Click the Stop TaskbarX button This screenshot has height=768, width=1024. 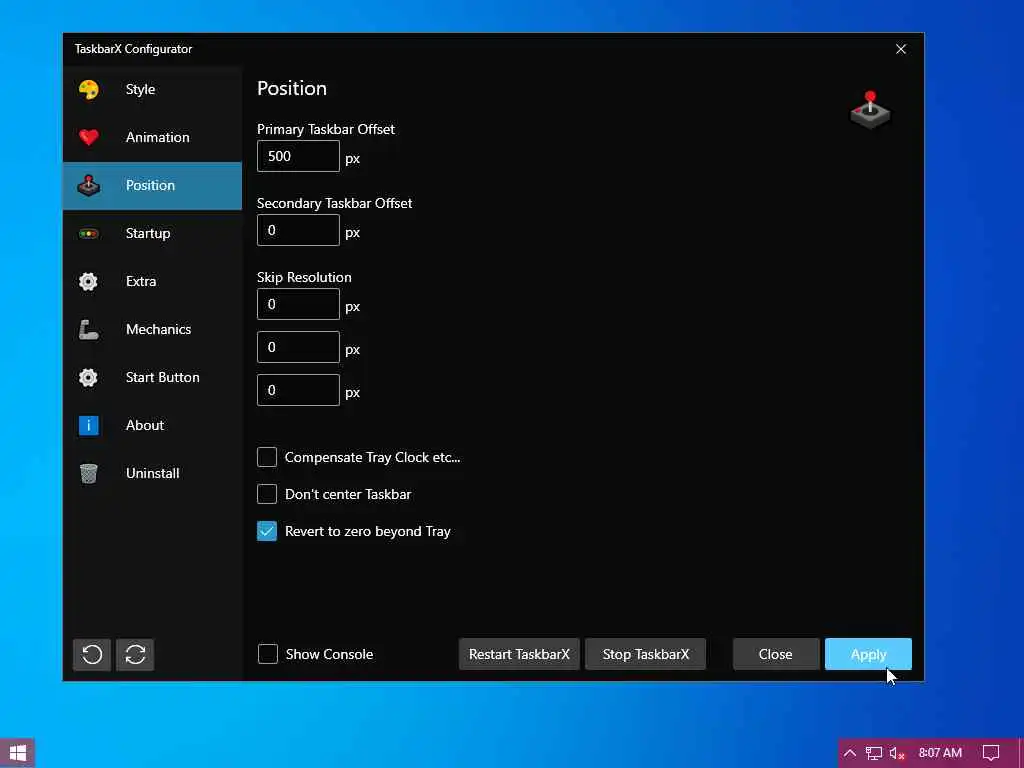646,654
